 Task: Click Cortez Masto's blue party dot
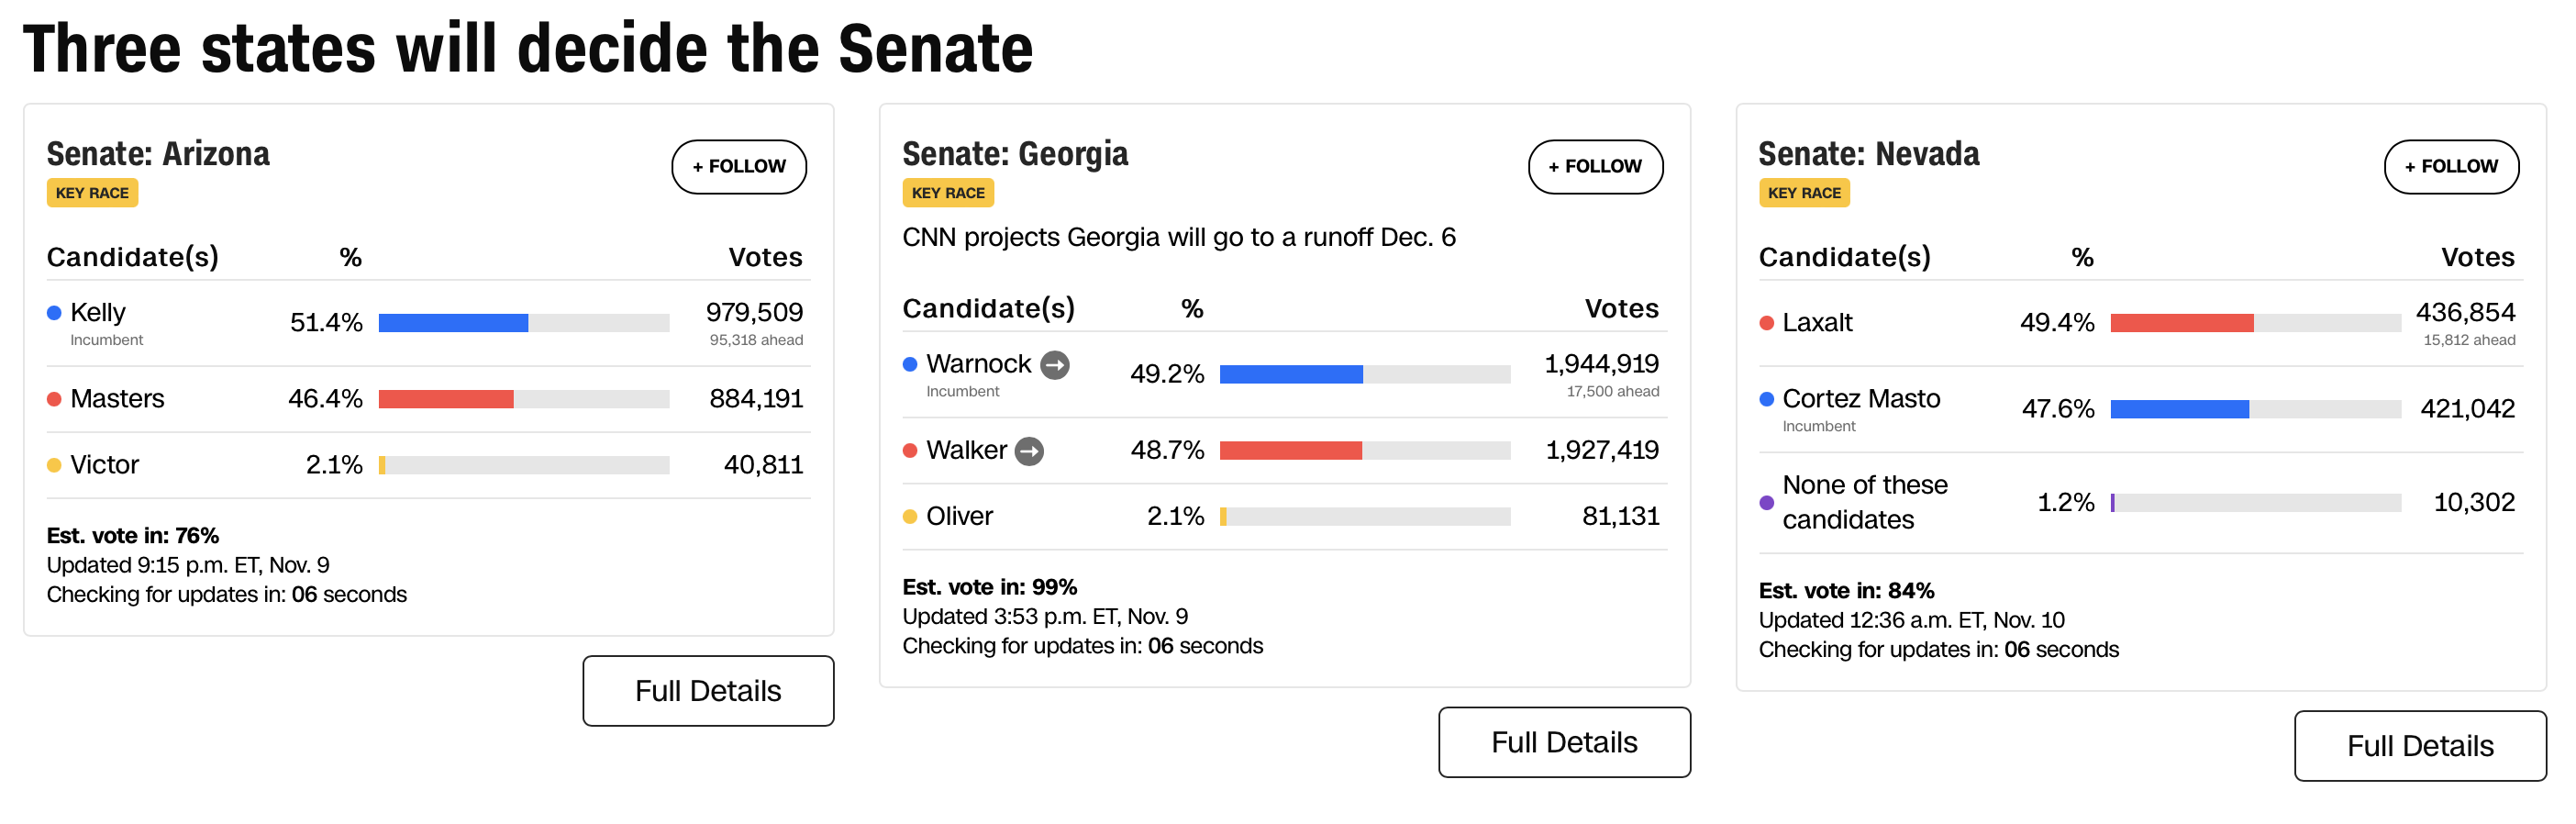tap(1766, 399)
